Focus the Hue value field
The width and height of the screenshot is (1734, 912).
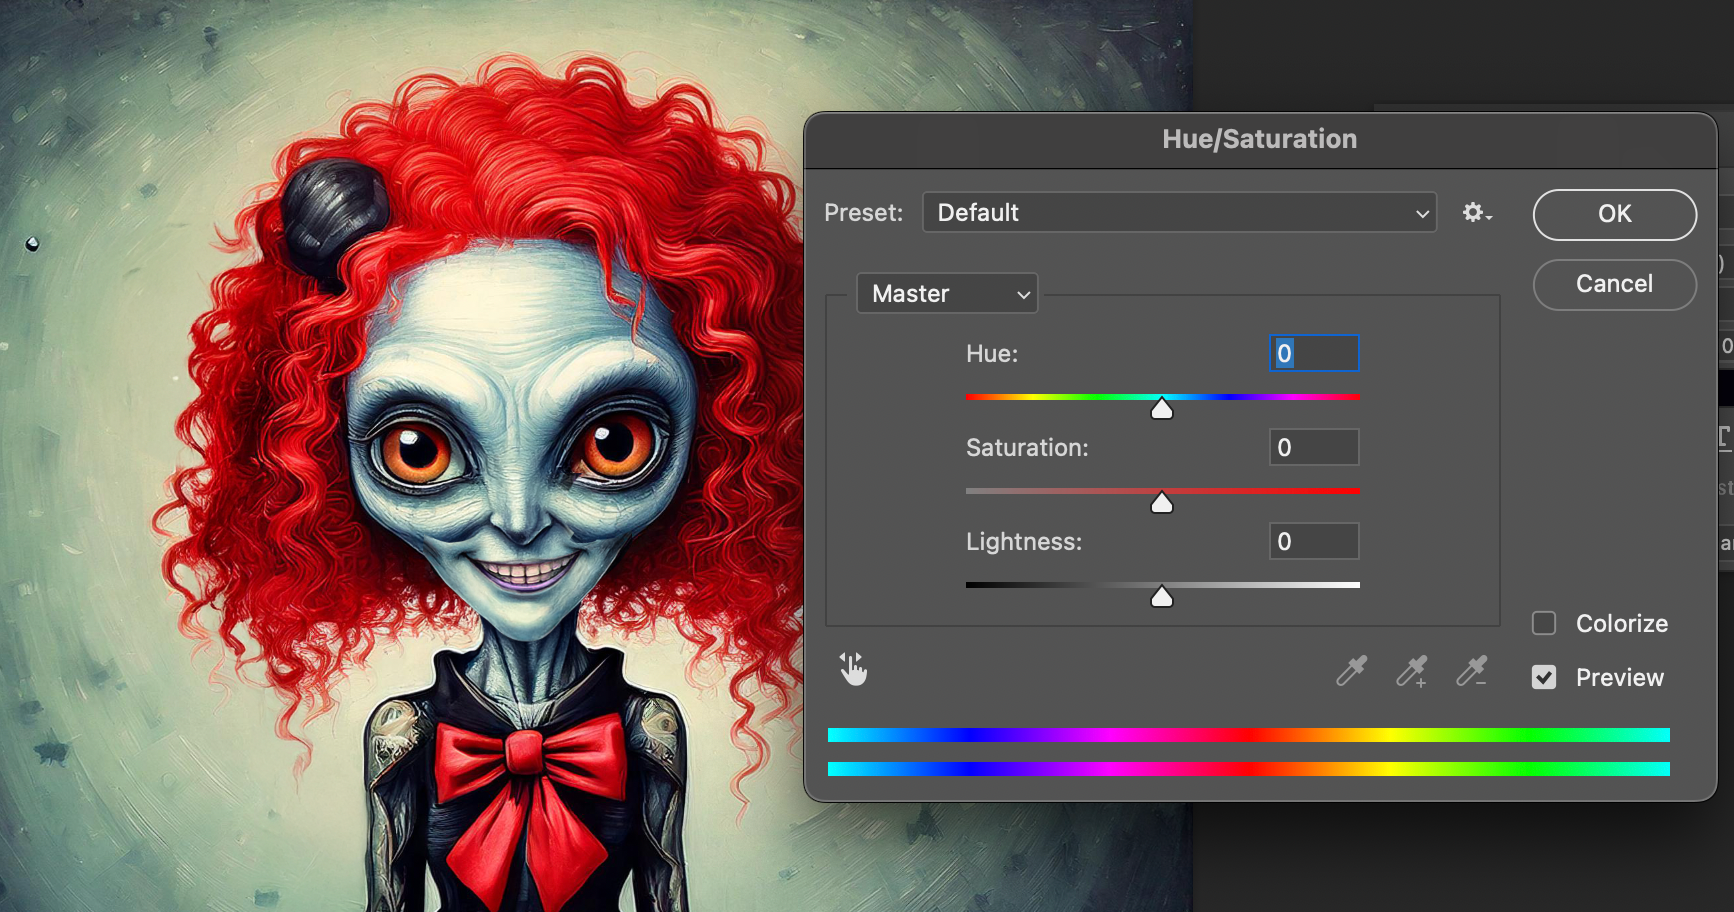point(1314,353)
